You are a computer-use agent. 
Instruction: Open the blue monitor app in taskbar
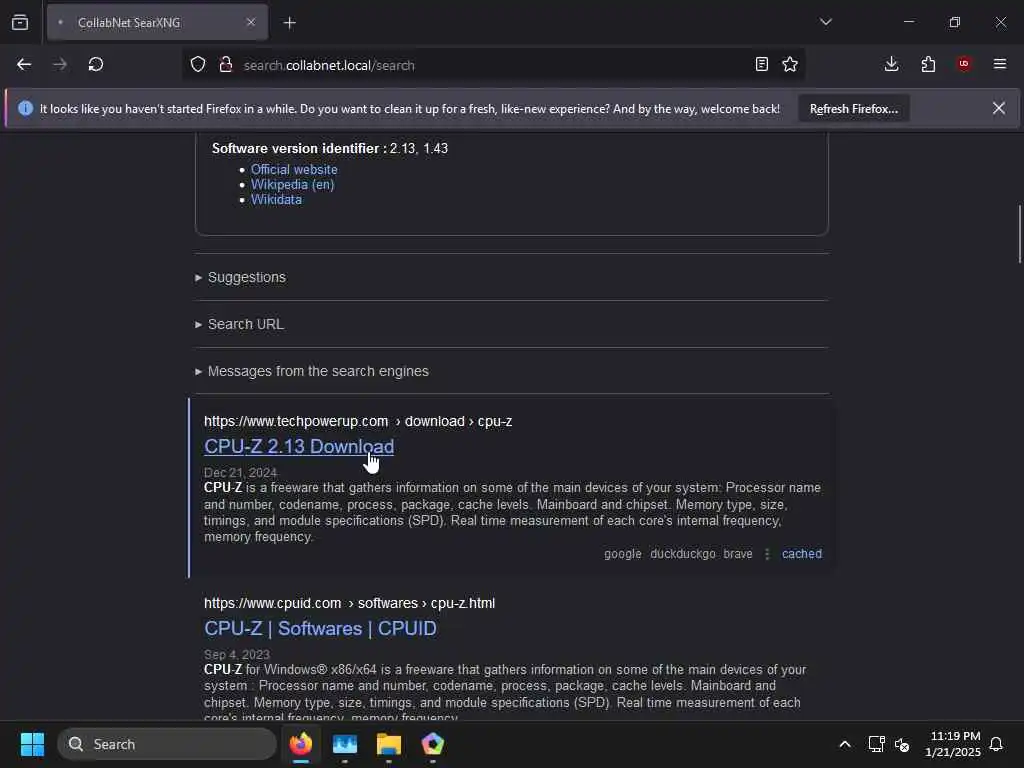[345, 744]
